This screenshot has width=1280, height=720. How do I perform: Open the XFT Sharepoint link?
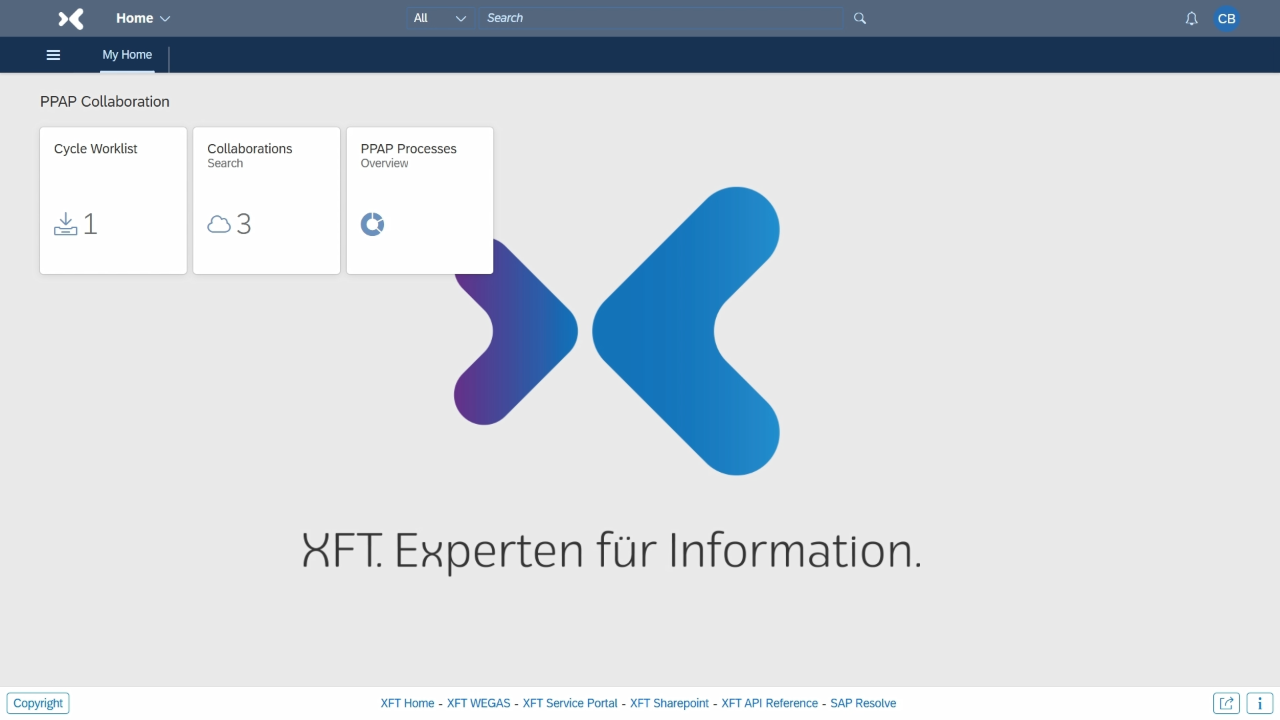tap(669, 703)
